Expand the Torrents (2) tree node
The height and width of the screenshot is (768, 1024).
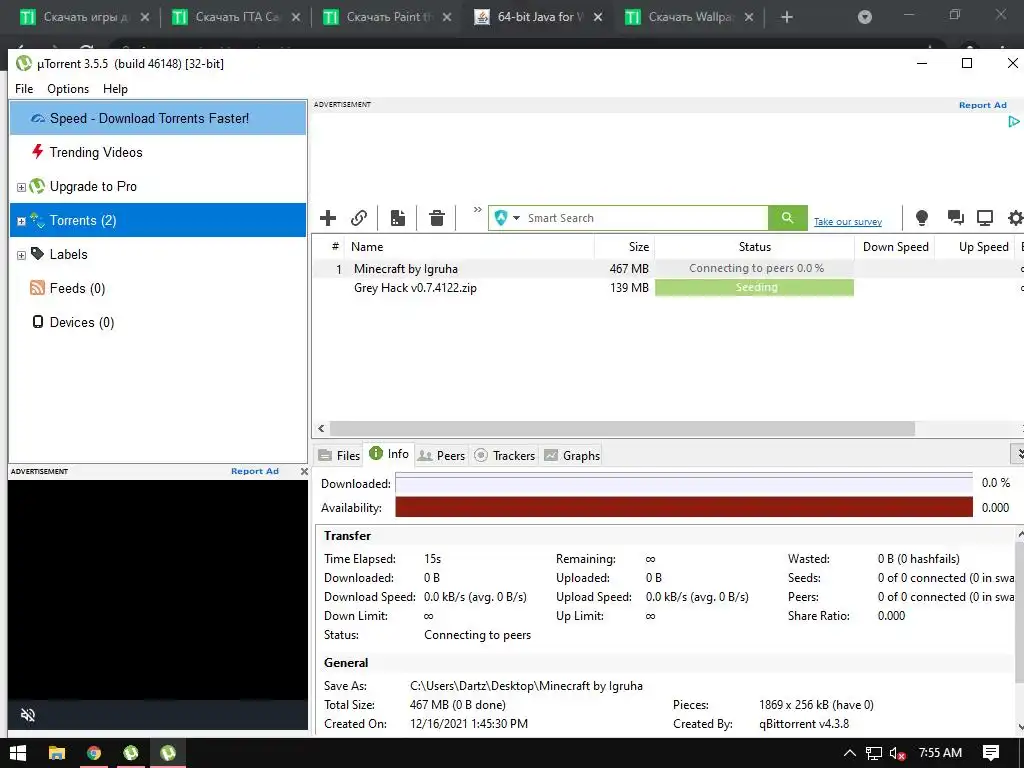pyautogui.click(x=21, y=221)
